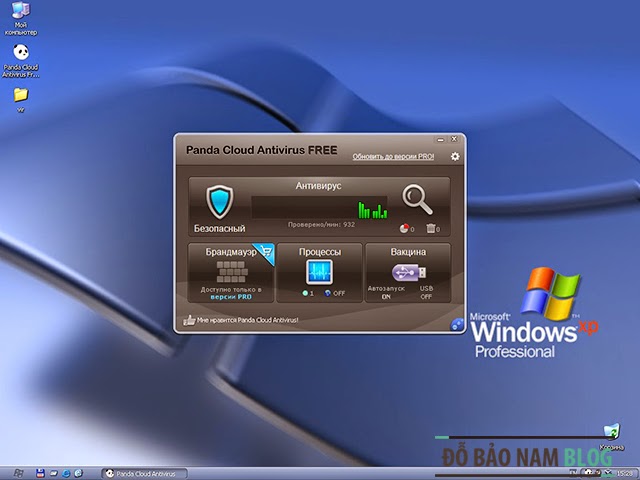Start a scan with the magnifying glass icon

(x=417, y=200)
